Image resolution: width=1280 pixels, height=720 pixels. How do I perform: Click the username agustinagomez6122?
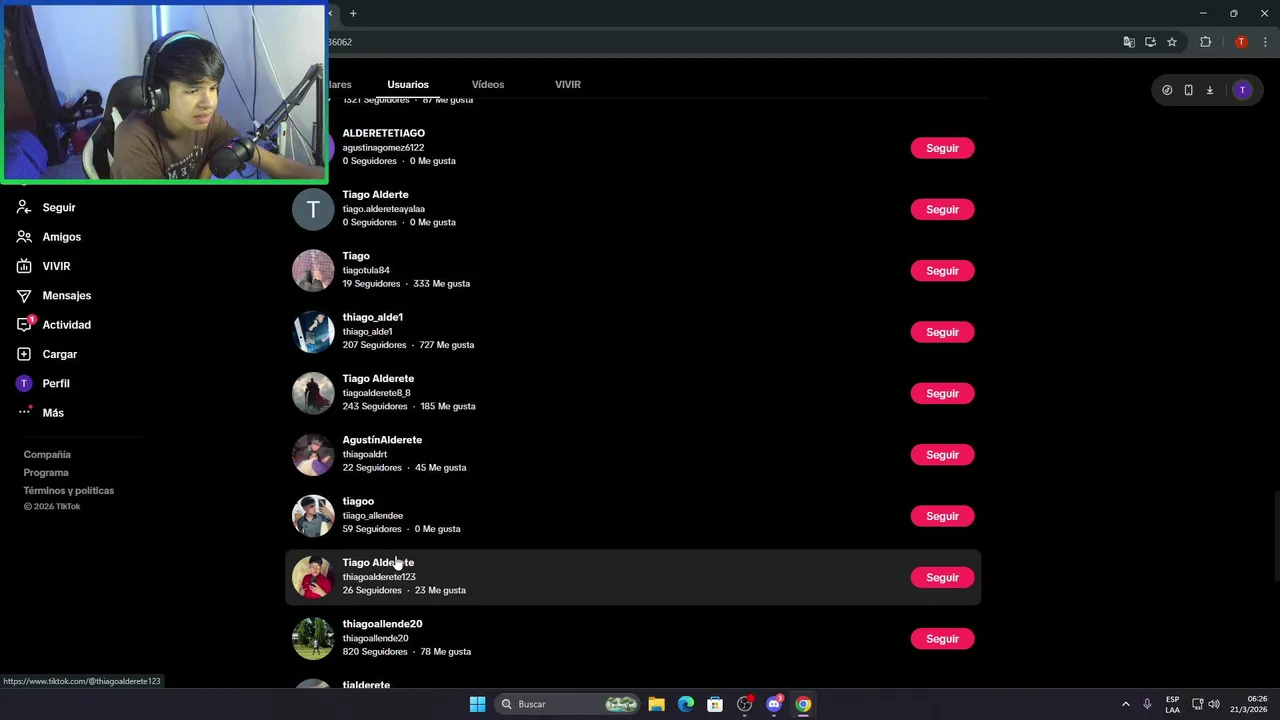(x=383, y=147)
